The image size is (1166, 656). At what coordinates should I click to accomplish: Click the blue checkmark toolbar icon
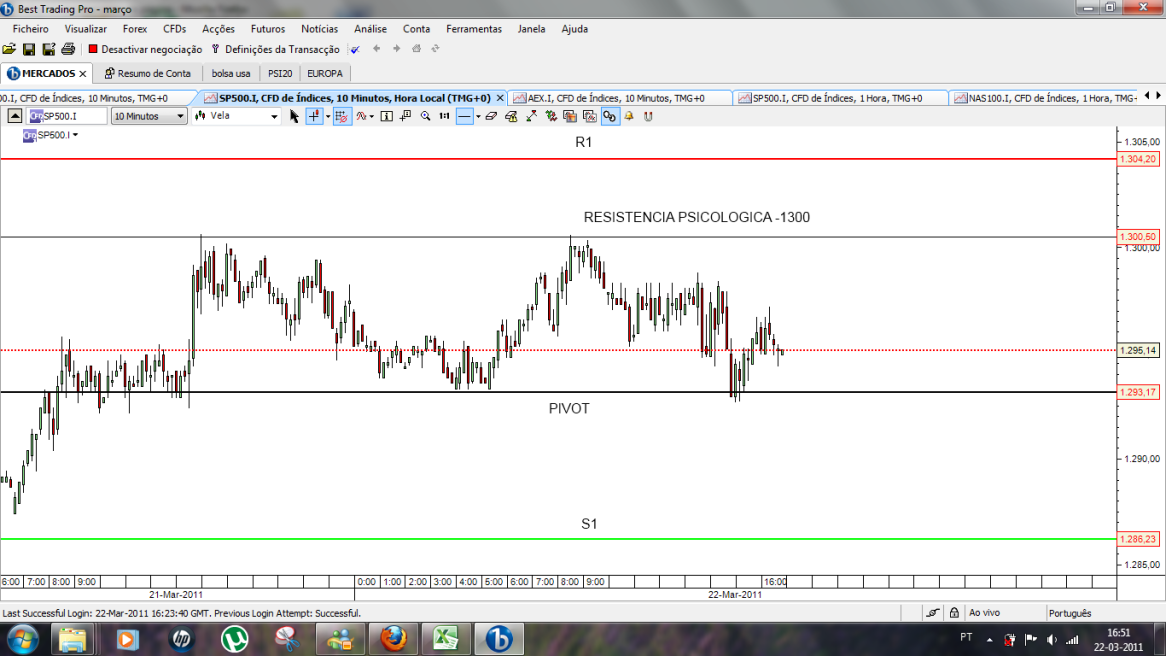click(355, 49)
